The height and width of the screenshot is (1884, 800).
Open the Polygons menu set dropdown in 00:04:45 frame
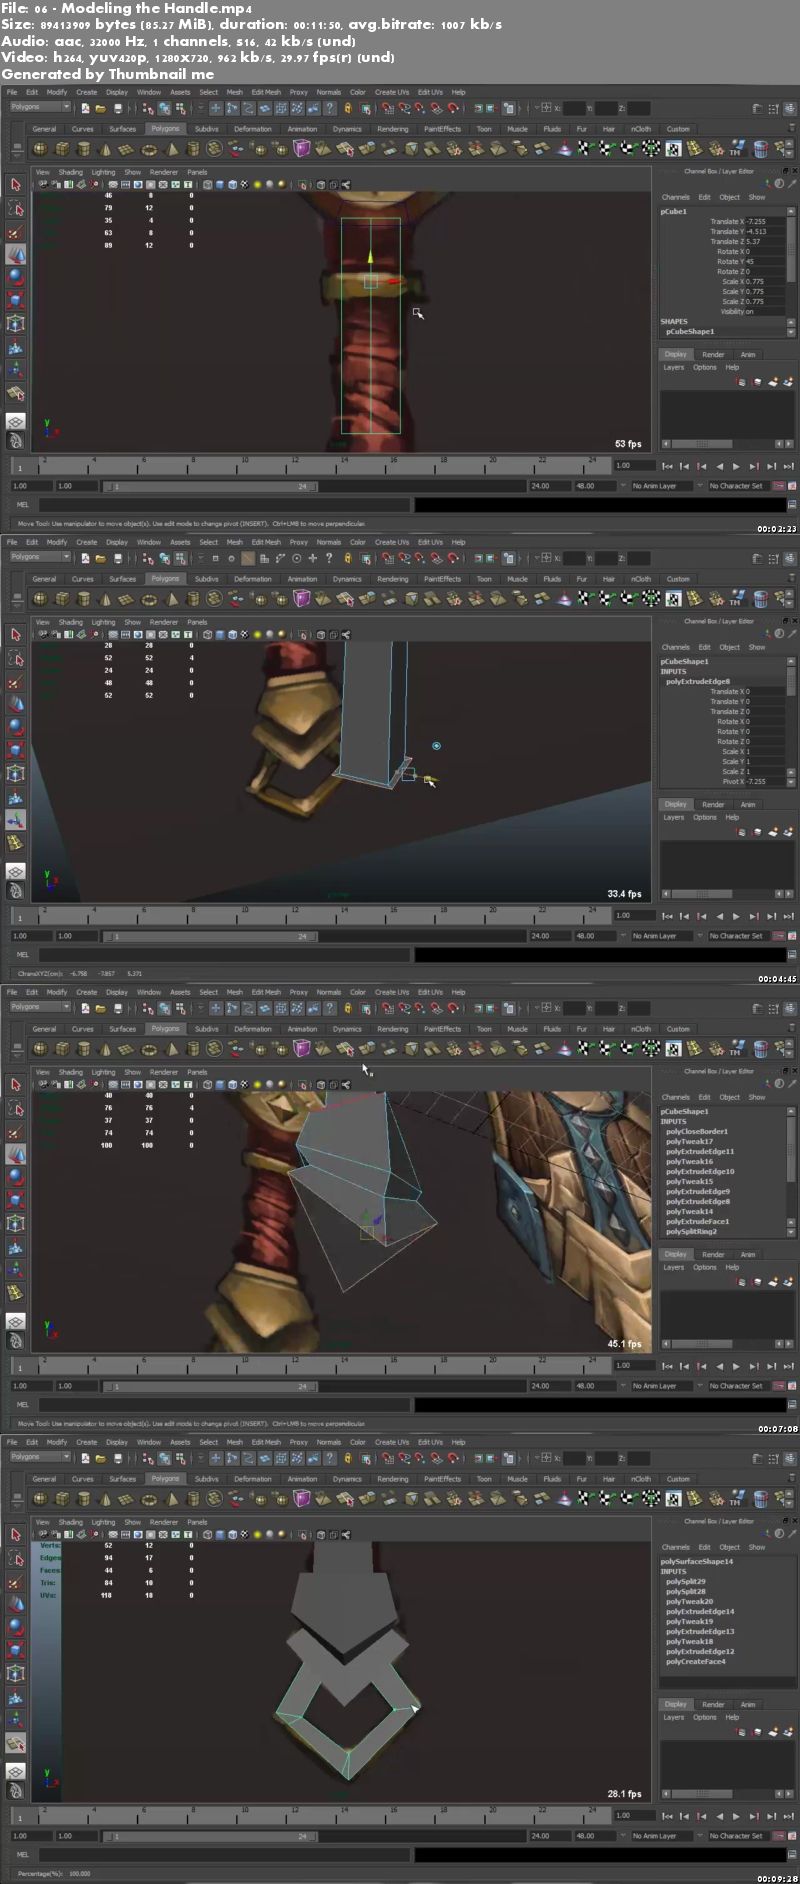click(40, 557)
